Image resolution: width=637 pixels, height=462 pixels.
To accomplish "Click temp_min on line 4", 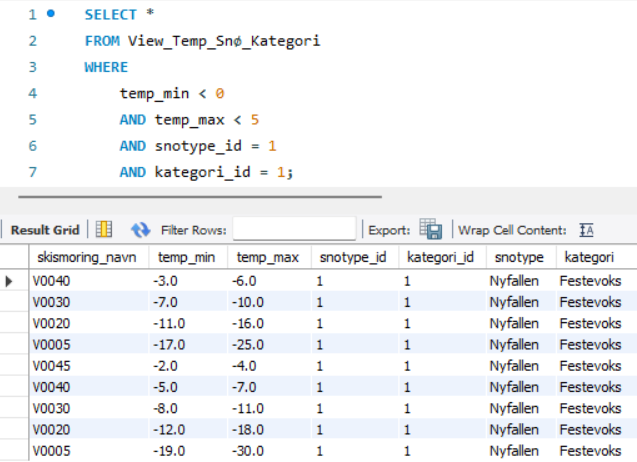I will click(154, 93).
